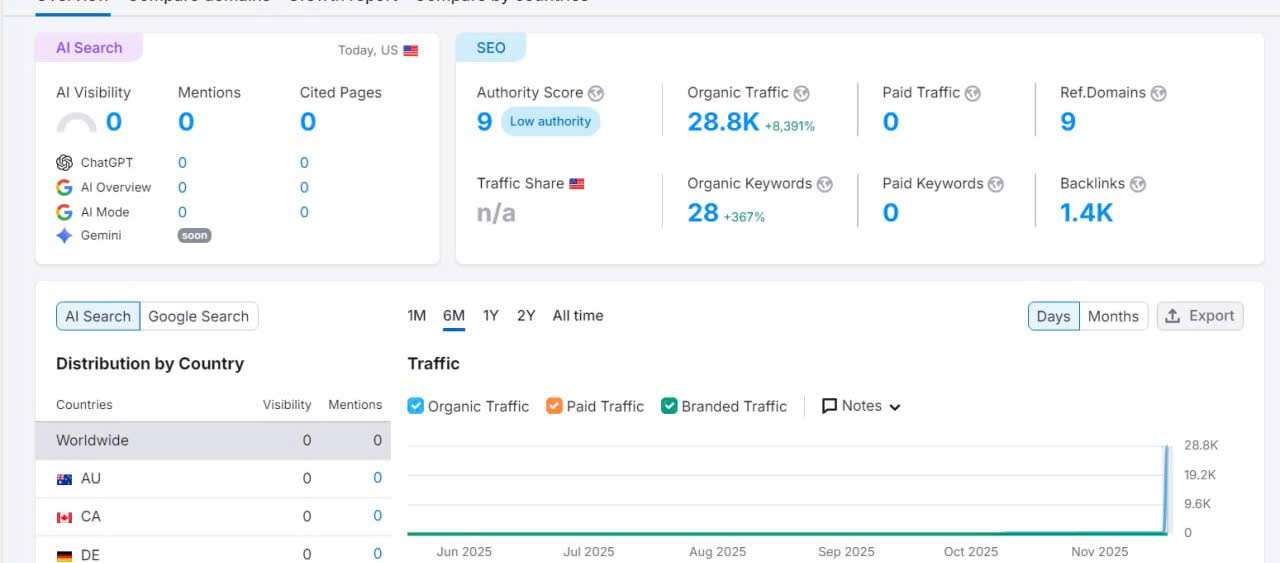Click the Google icon beside AI Mode
The width and height of the screenshot is (1280, 563).
tap(64, 212)
